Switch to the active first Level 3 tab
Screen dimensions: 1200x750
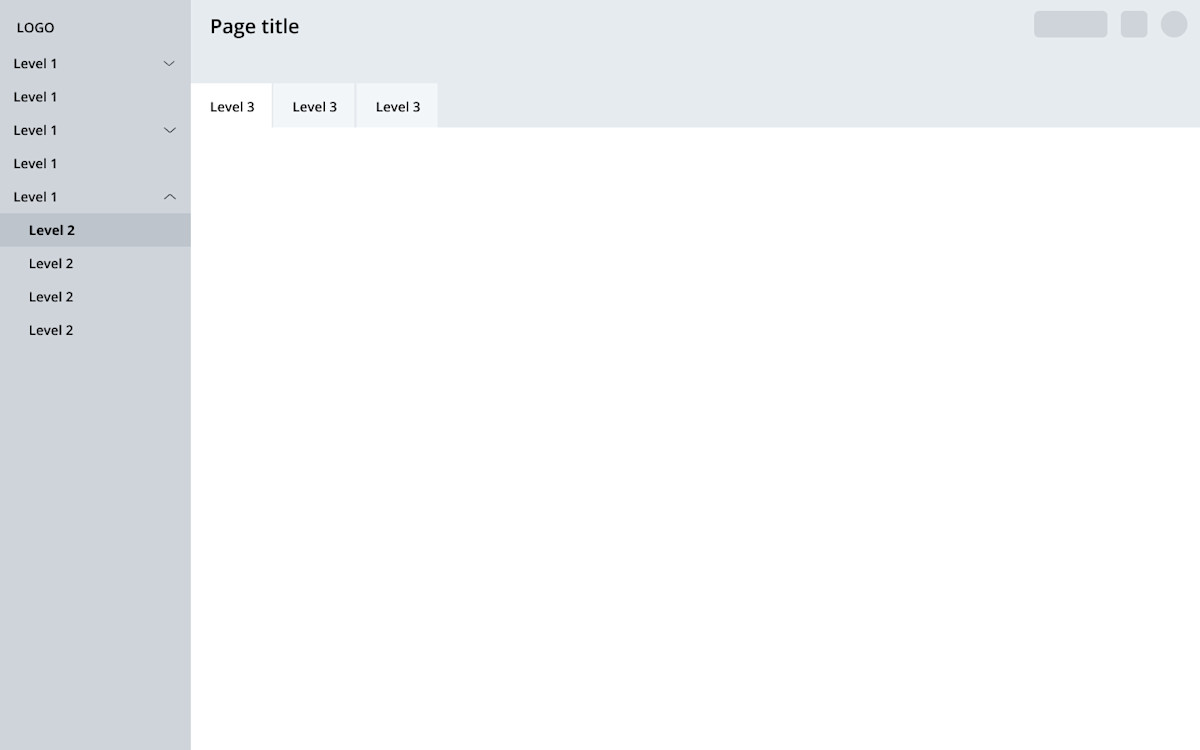(232, 107)
